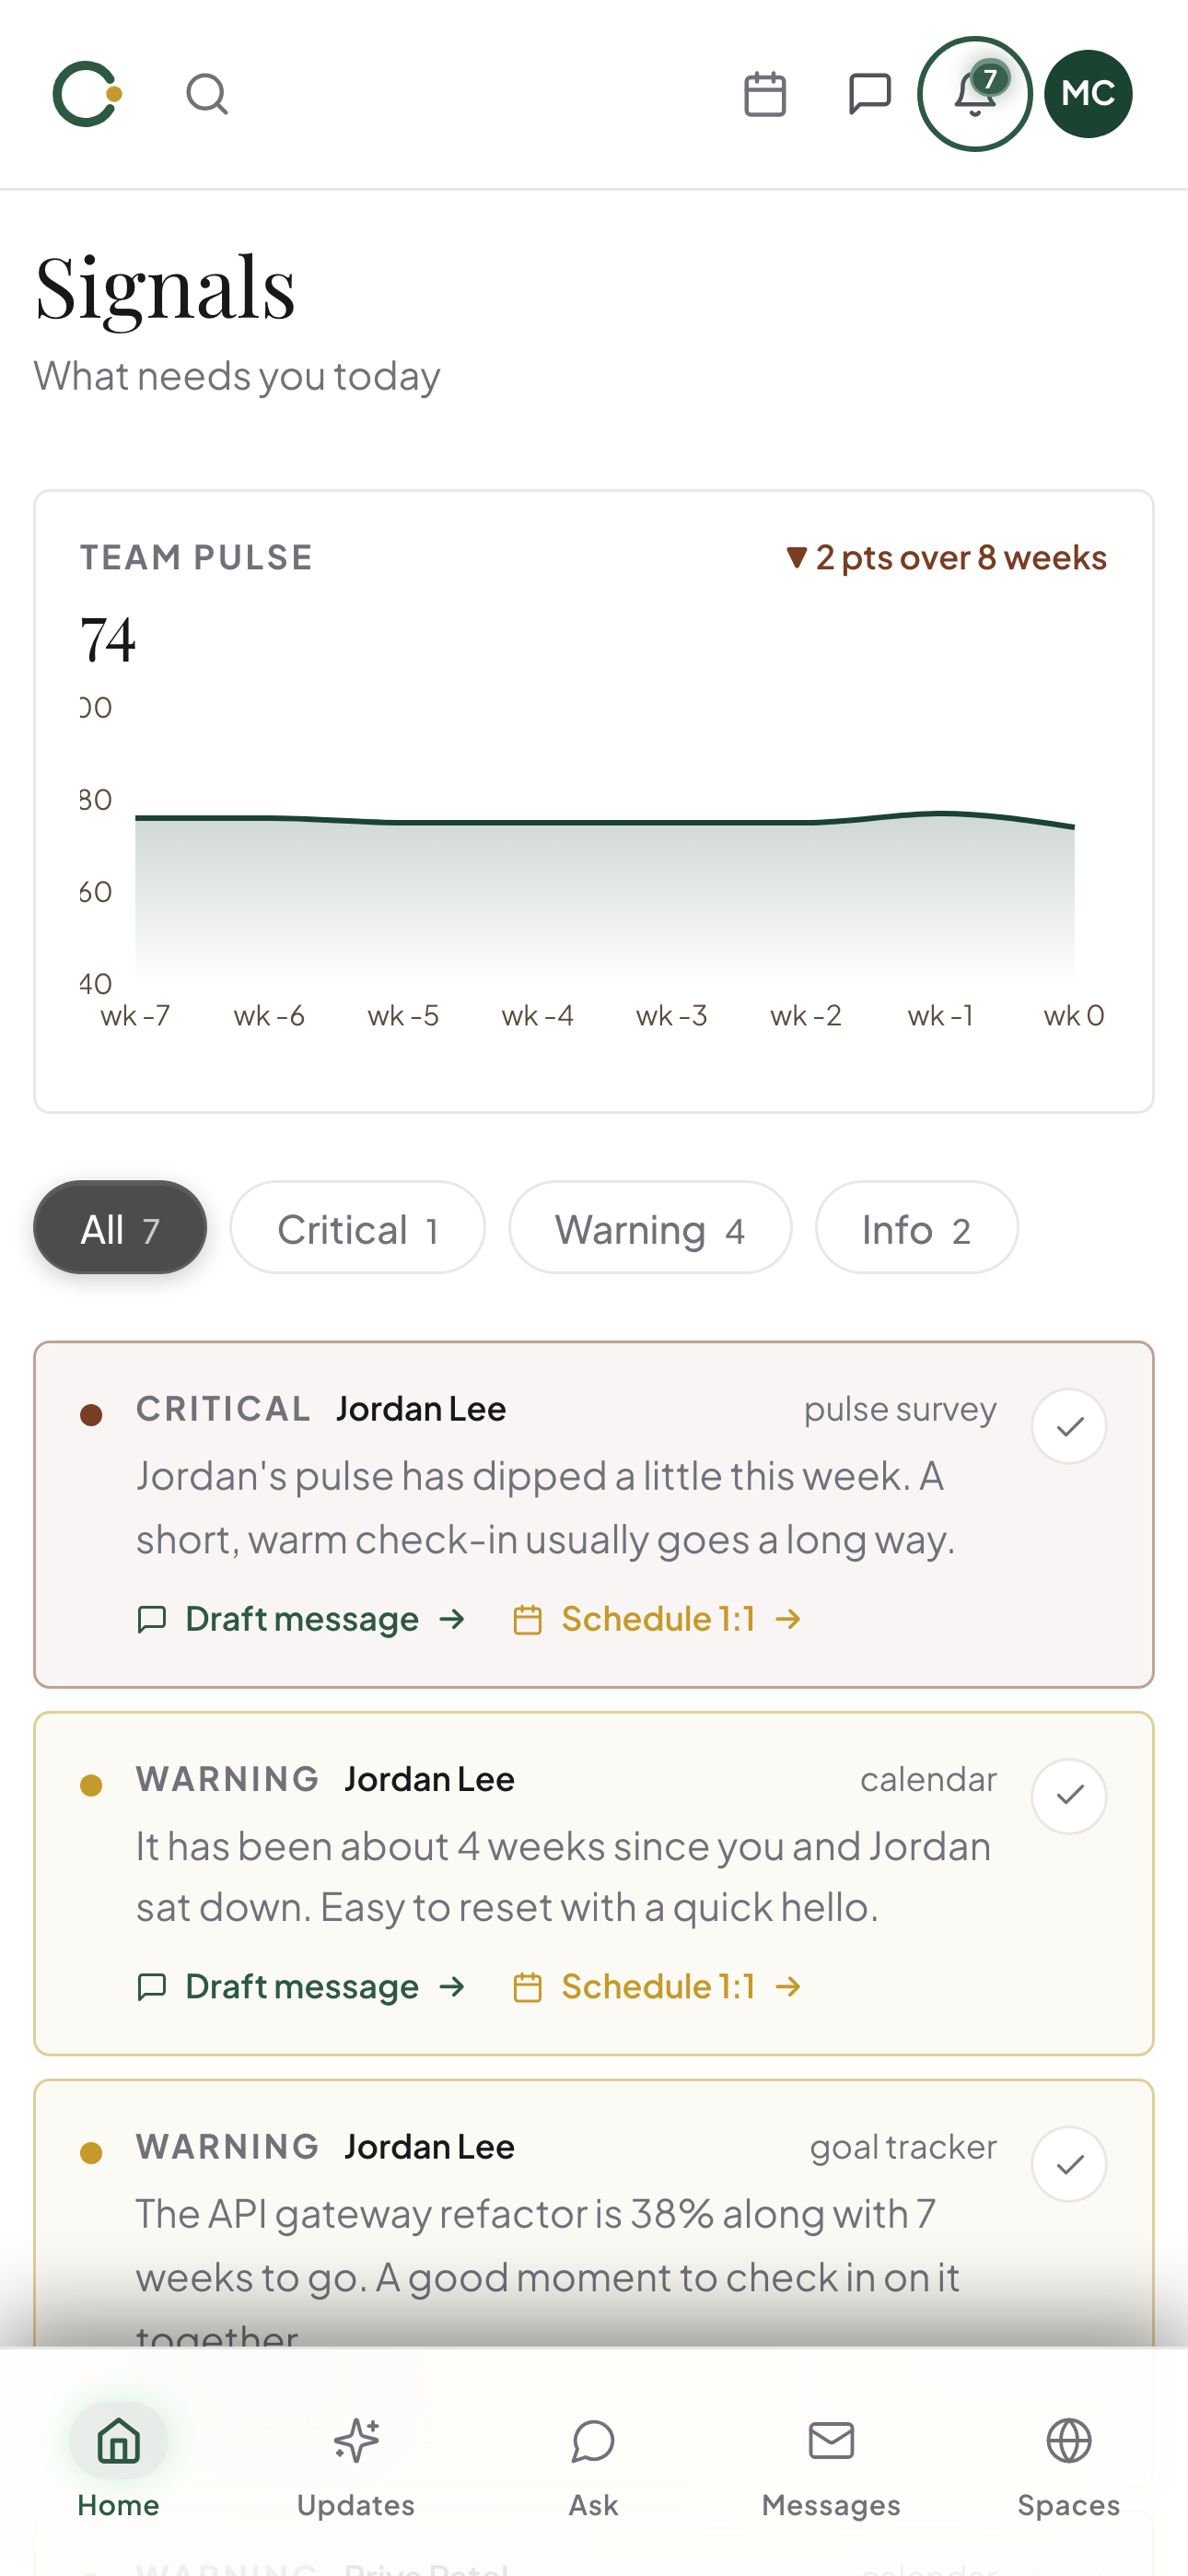Select the All 7 filter chip

point(120,1228)
